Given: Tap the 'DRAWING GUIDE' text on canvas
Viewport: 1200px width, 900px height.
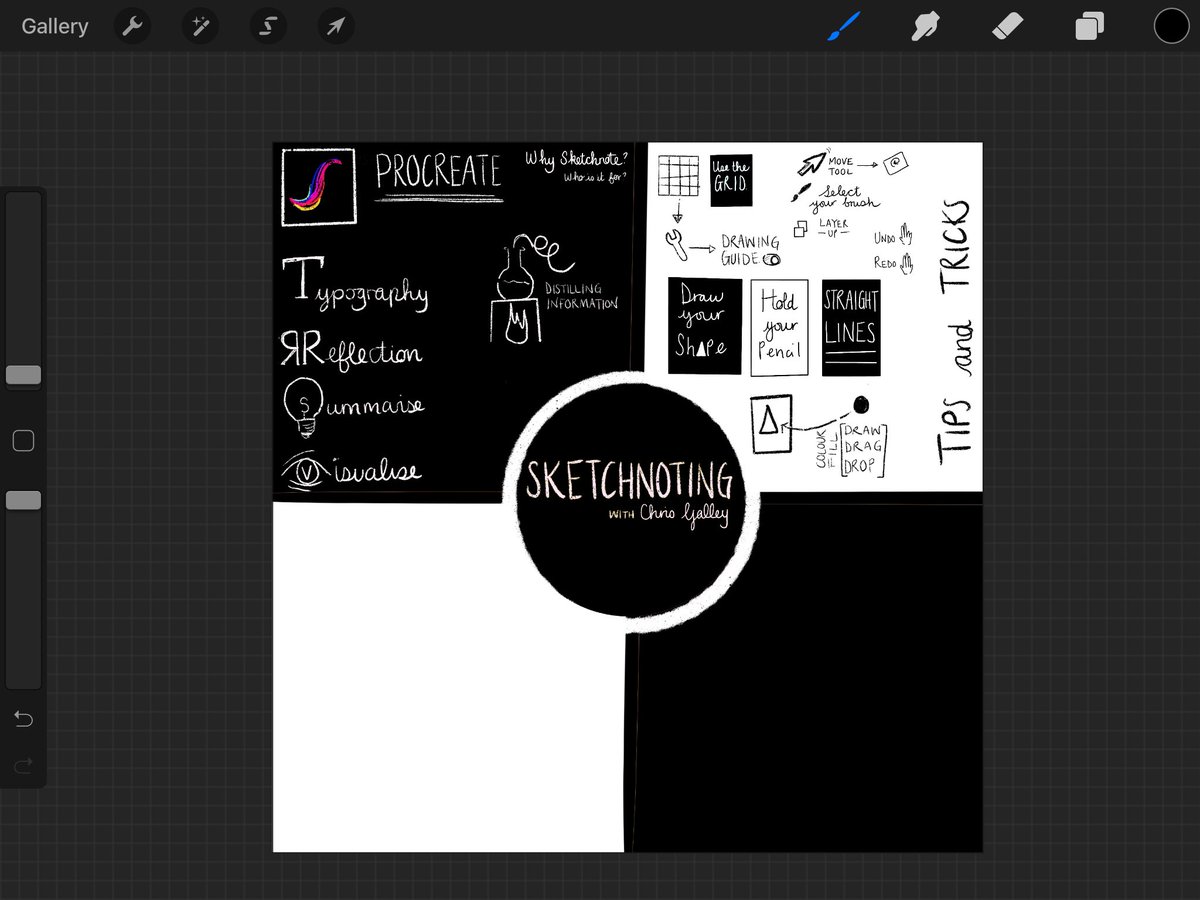Looking at the screenshot, I should point(750,250).
